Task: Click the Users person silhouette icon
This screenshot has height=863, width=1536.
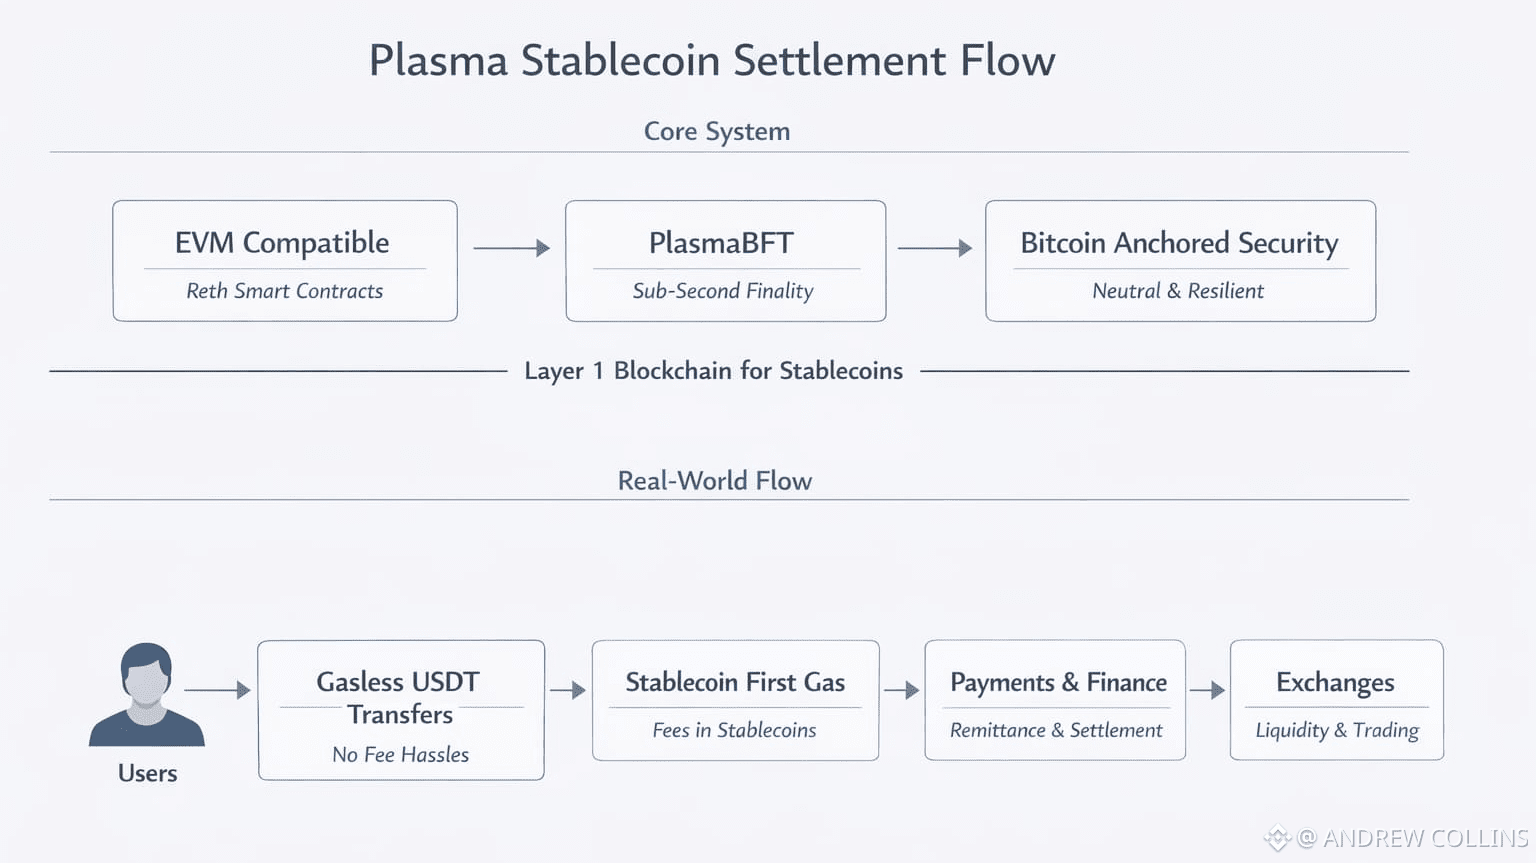Action: (x=147, y=695)
